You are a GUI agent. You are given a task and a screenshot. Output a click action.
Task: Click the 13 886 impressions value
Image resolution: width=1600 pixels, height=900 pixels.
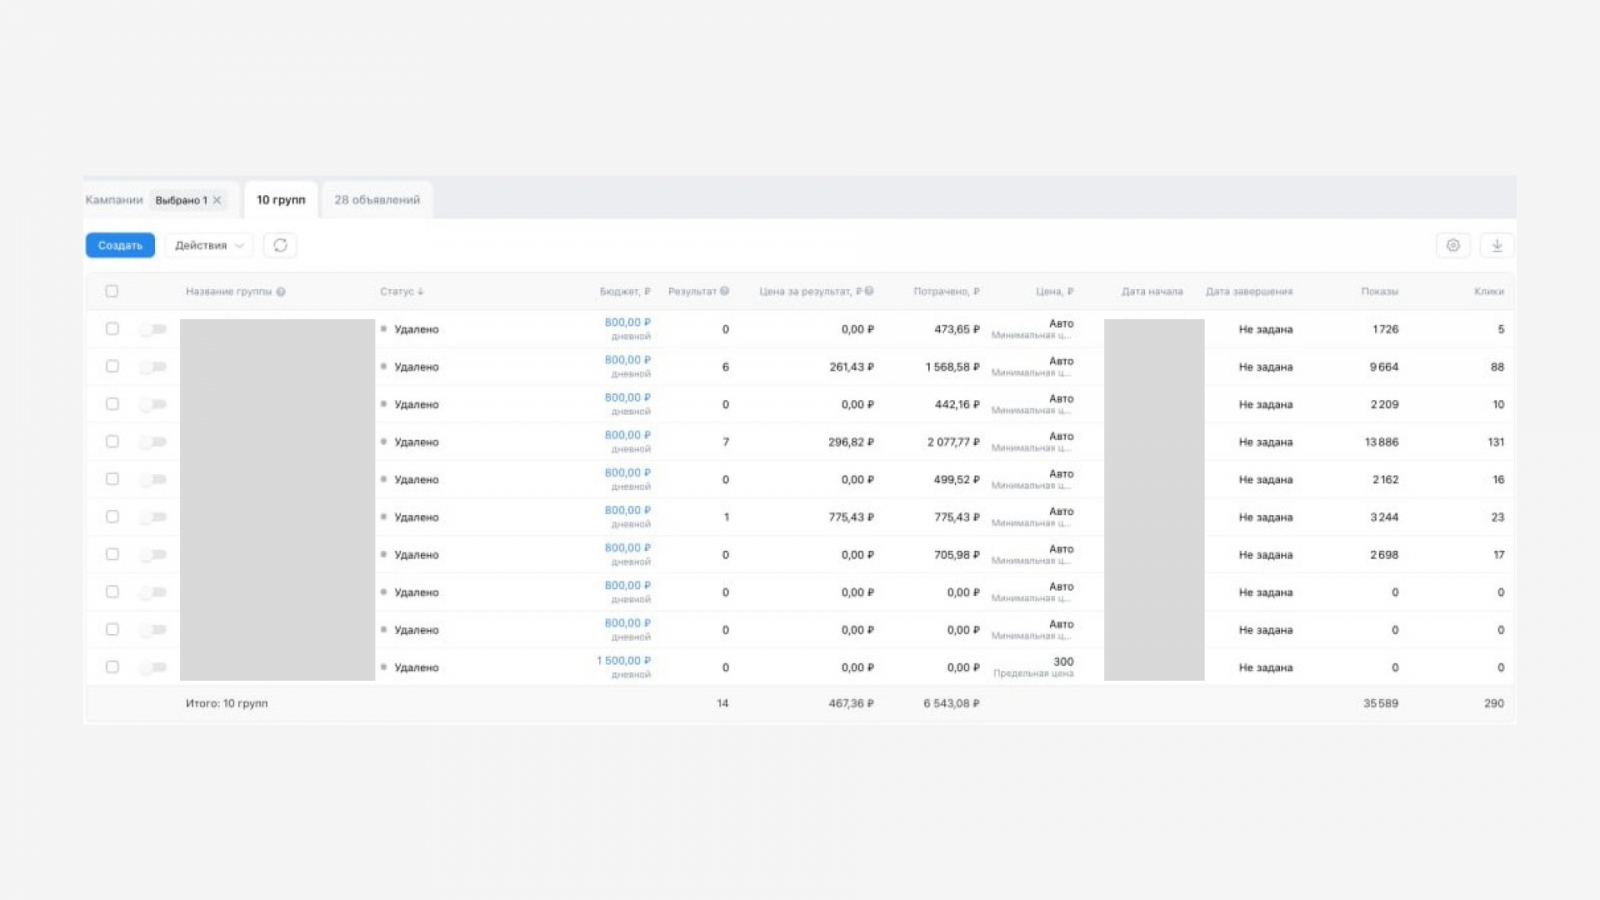click(1382, 442)
